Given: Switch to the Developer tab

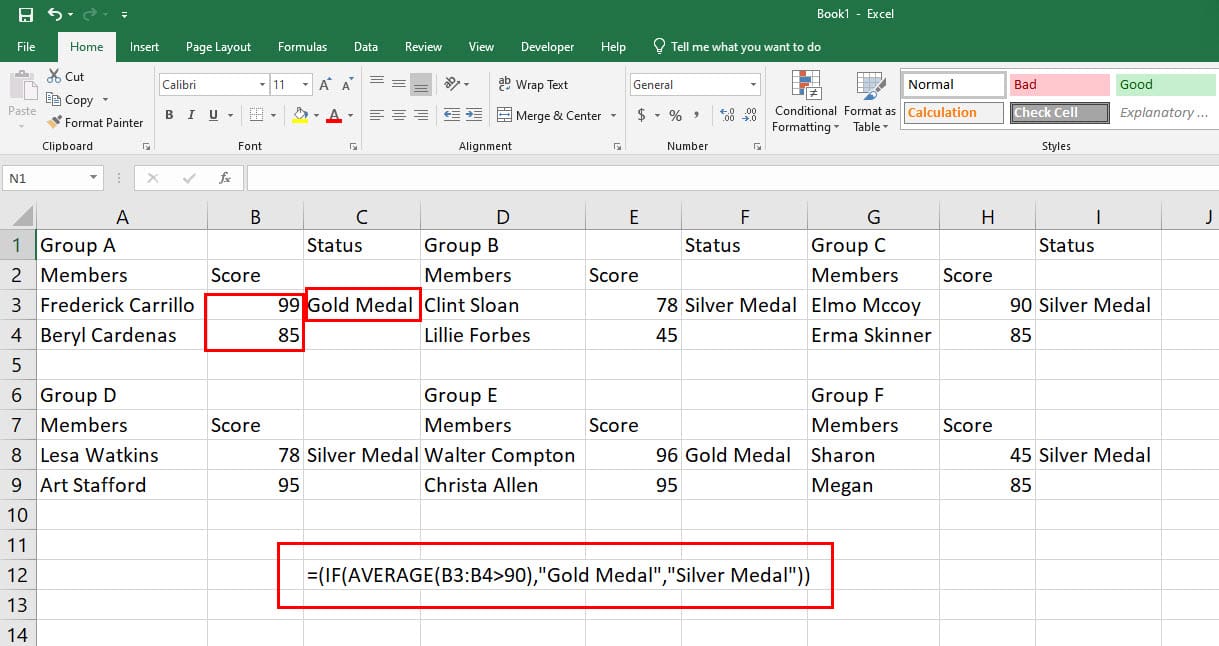Looking at the screenshot, I should [548, 47].
